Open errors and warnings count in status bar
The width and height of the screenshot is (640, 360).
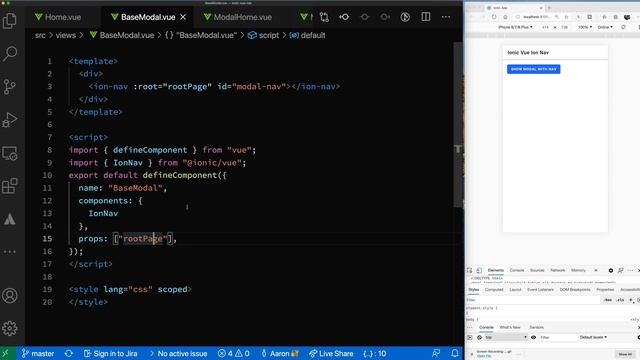coord(233,353)
